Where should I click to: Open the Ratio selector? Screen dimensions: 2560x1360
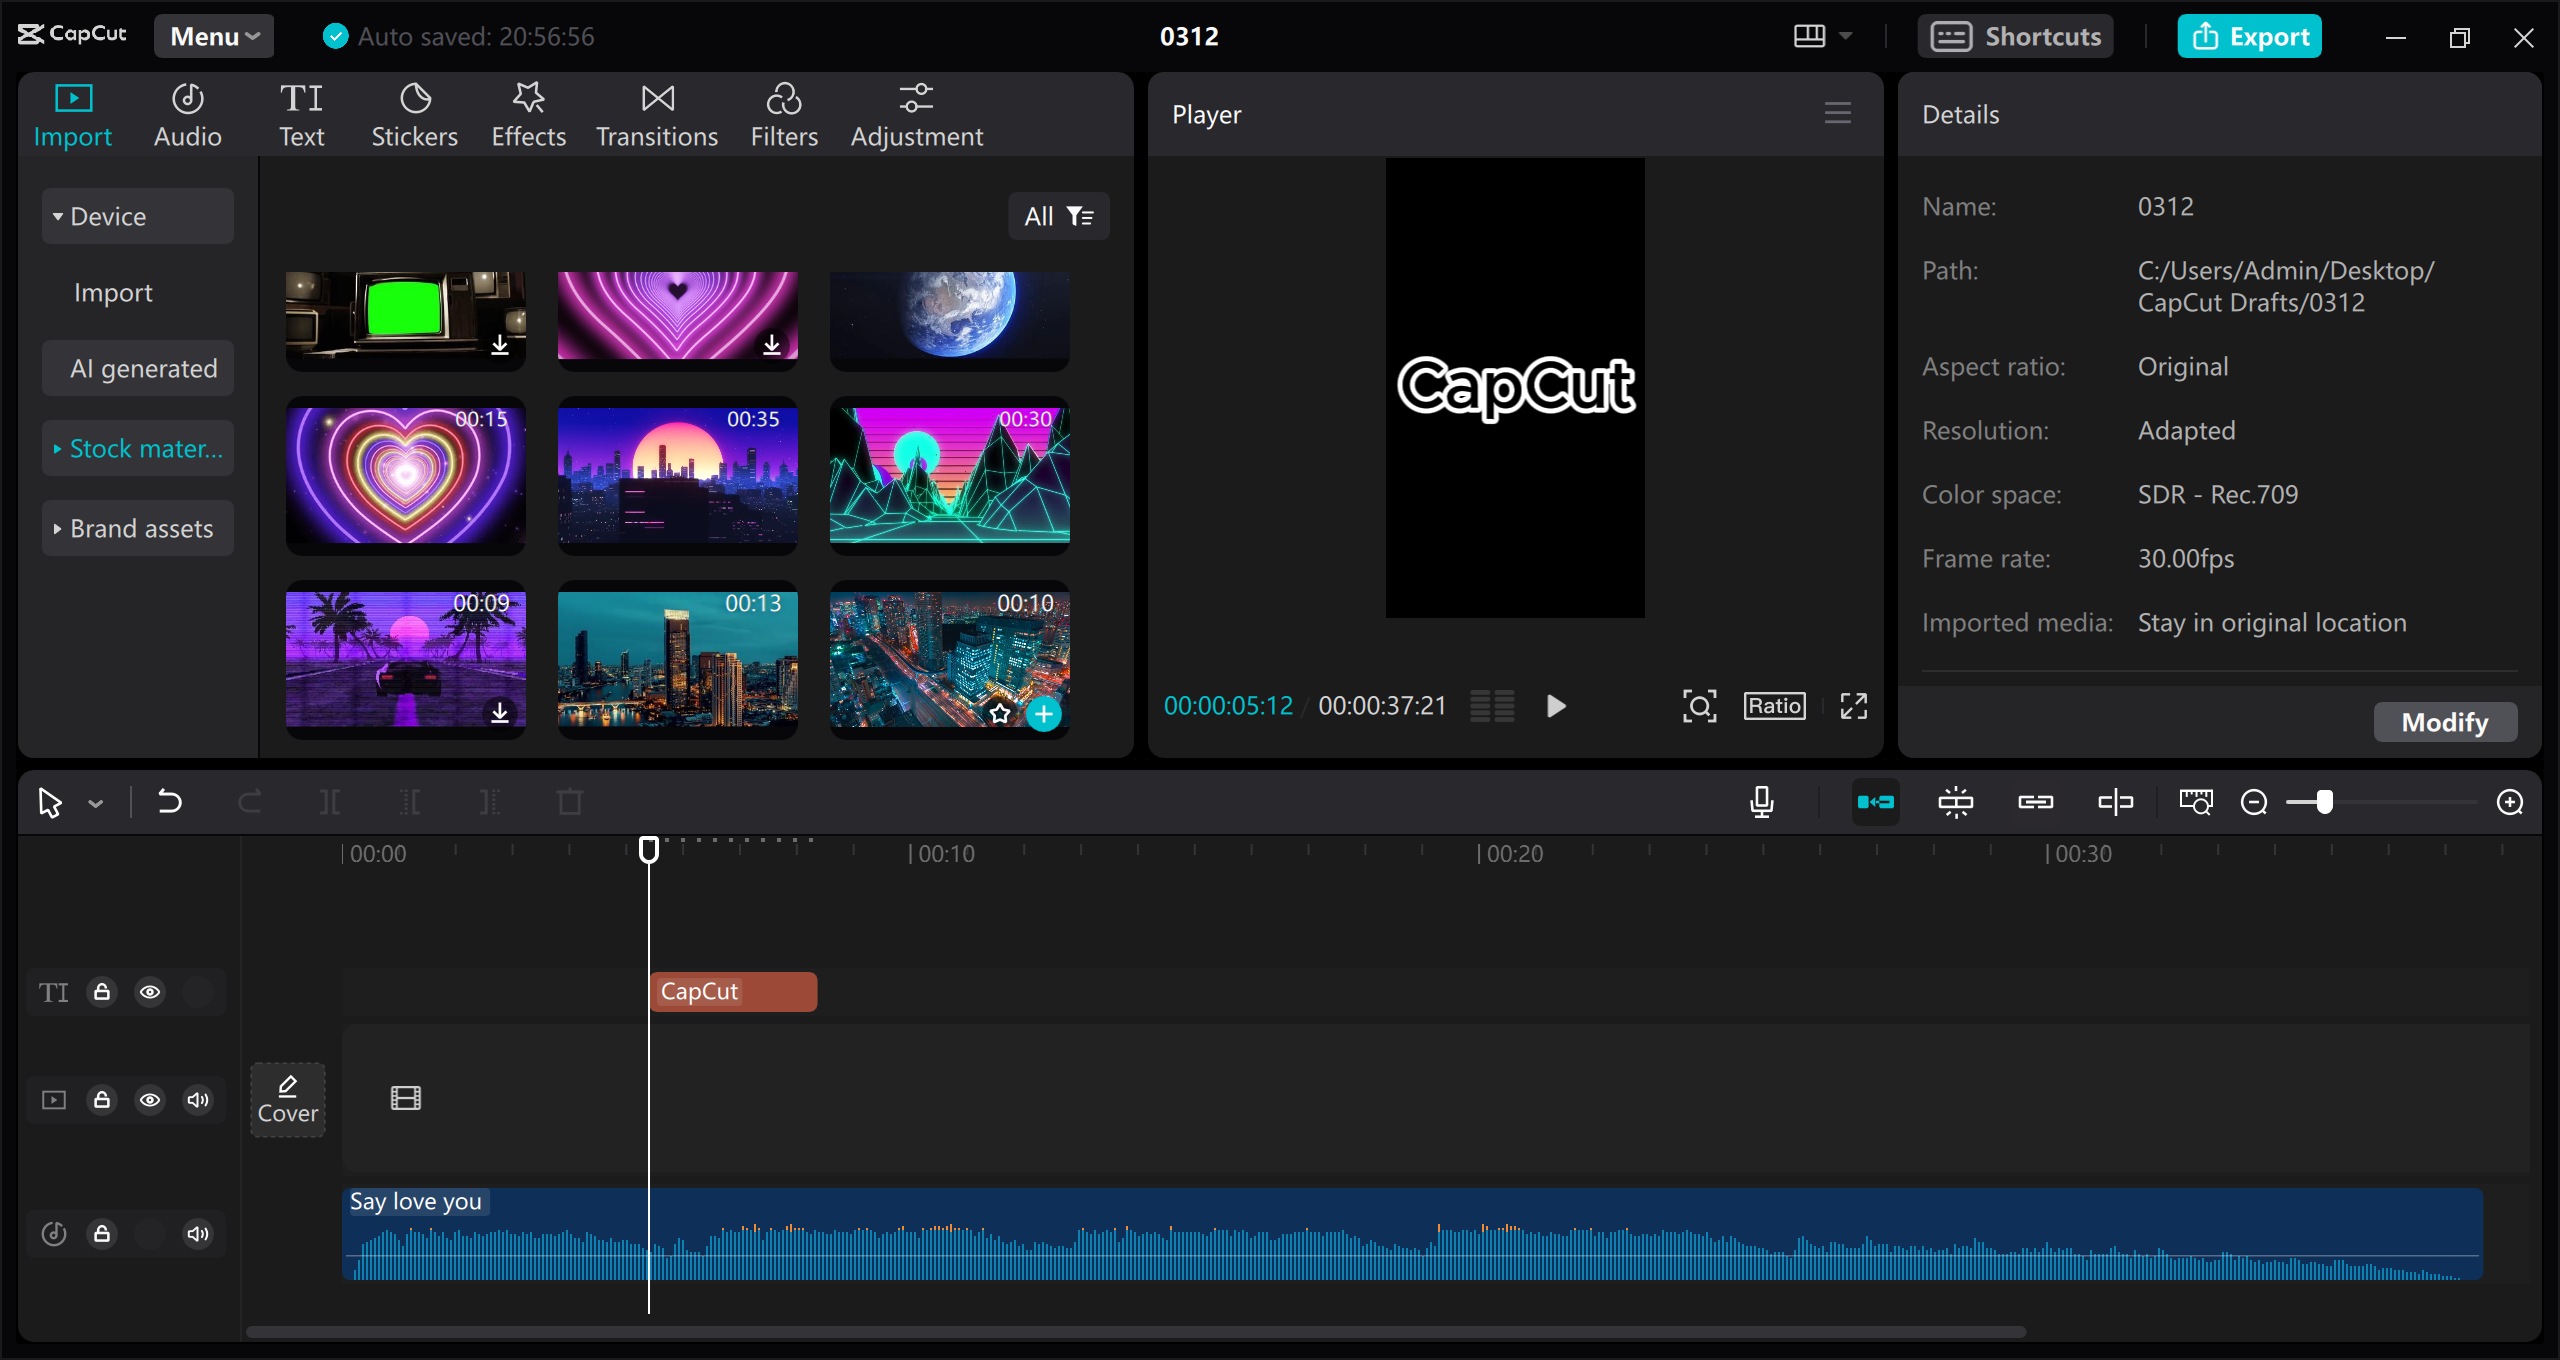point(1775,706)
